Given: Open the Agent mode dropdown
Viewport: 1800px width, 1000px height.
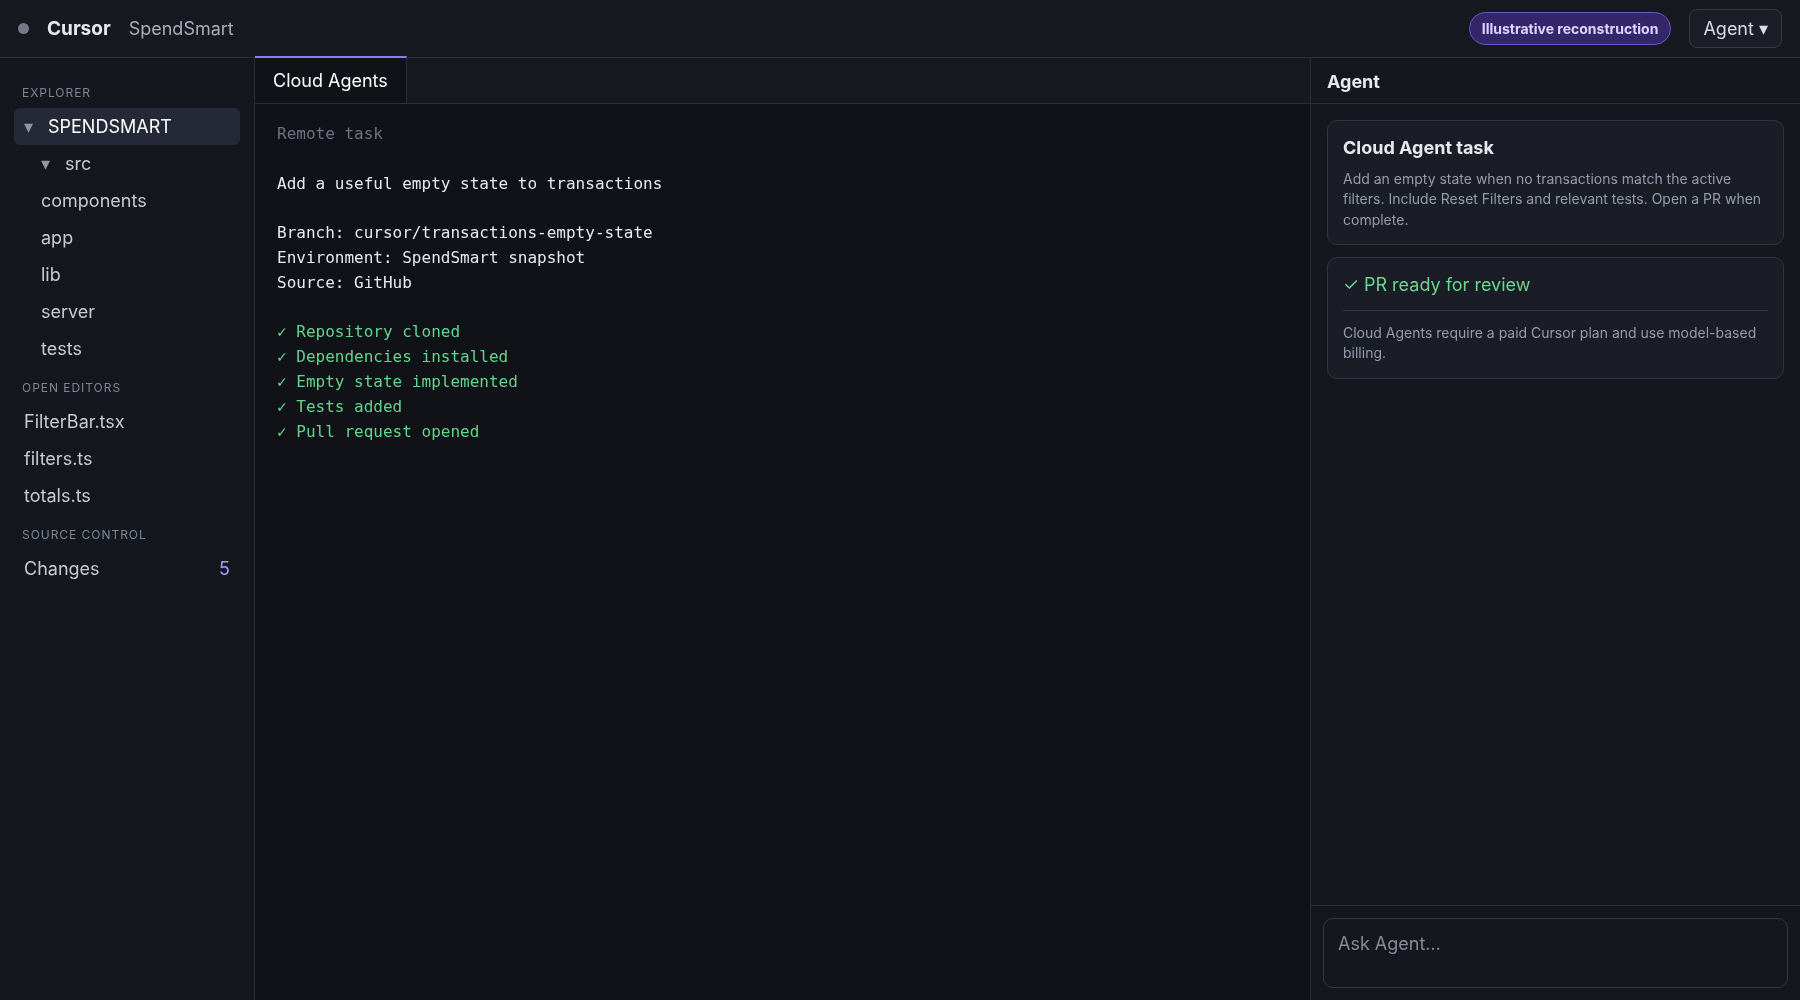Looking at the screenshot, I should (x=1735, y=29).
